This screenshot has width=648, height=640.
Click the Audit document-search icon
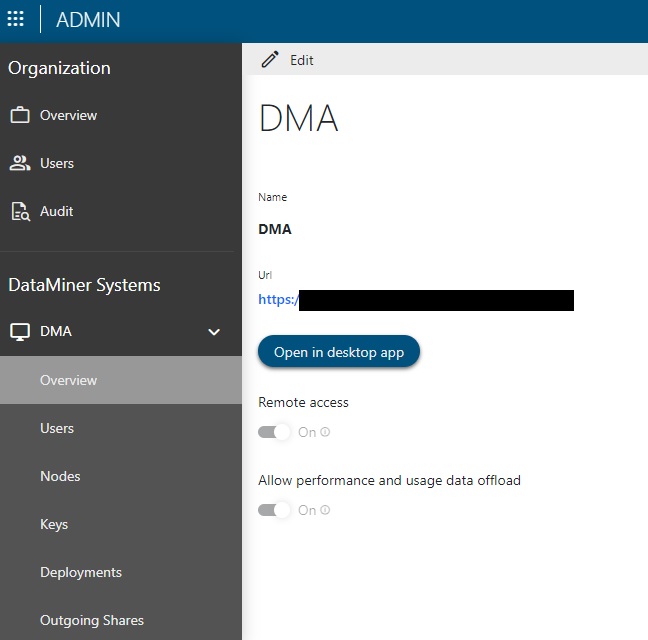coord(20,212)
